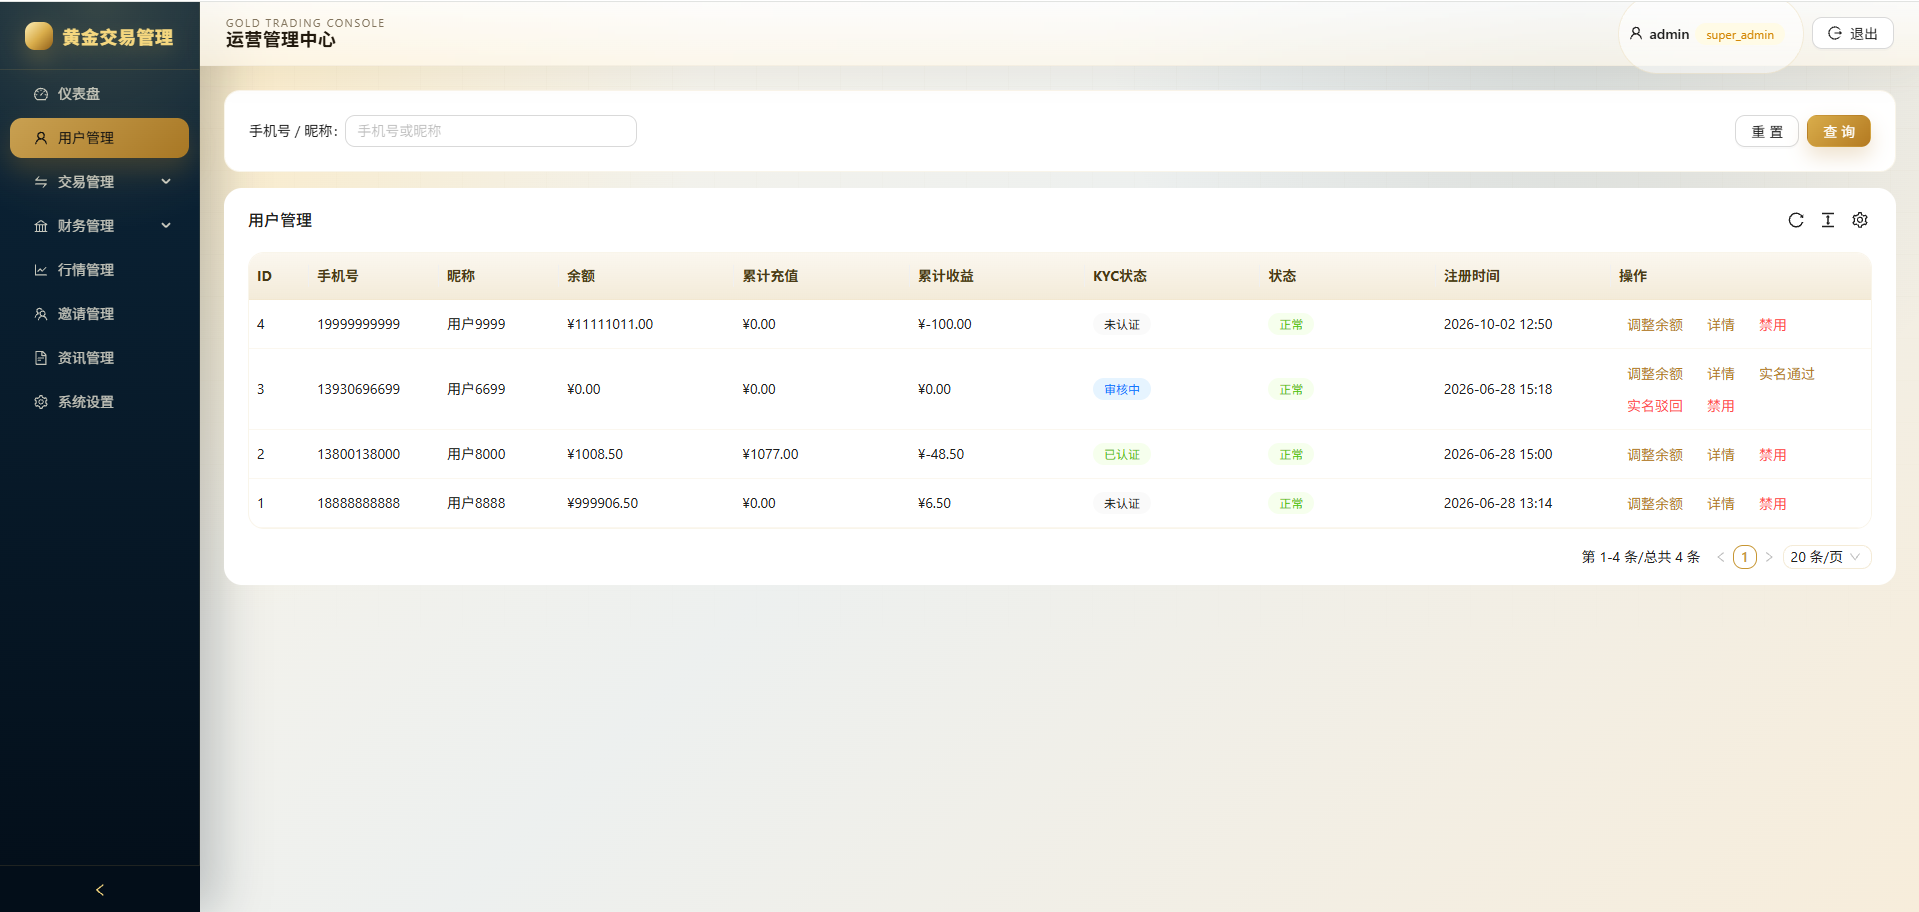The image size is (1919, 912).
Task: Click 禁用 for user 用户6699
Action: 1720,406
